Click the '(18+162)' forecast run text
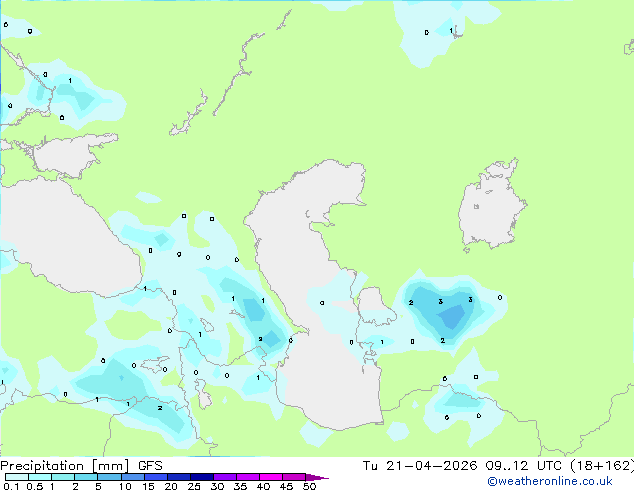Screen dimensions: 634x490 point(602,466)
